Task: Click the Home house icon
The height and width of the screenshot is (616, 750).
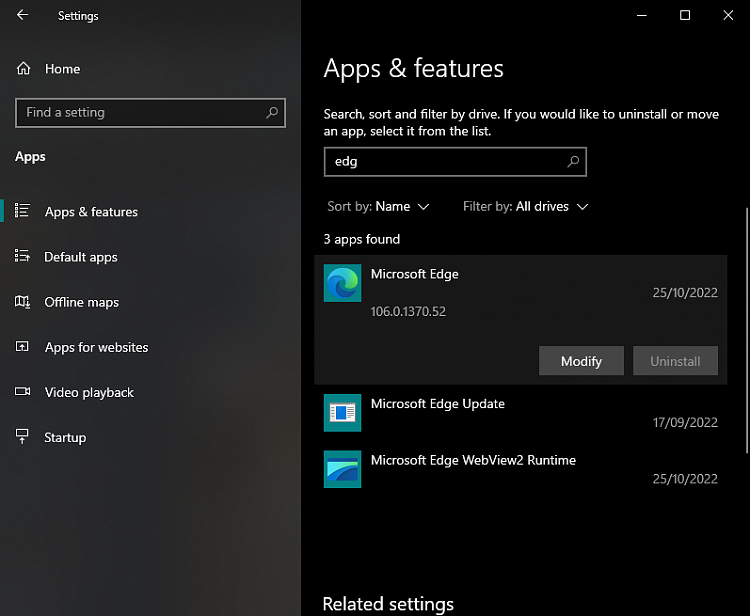Action: pos(23,68)
